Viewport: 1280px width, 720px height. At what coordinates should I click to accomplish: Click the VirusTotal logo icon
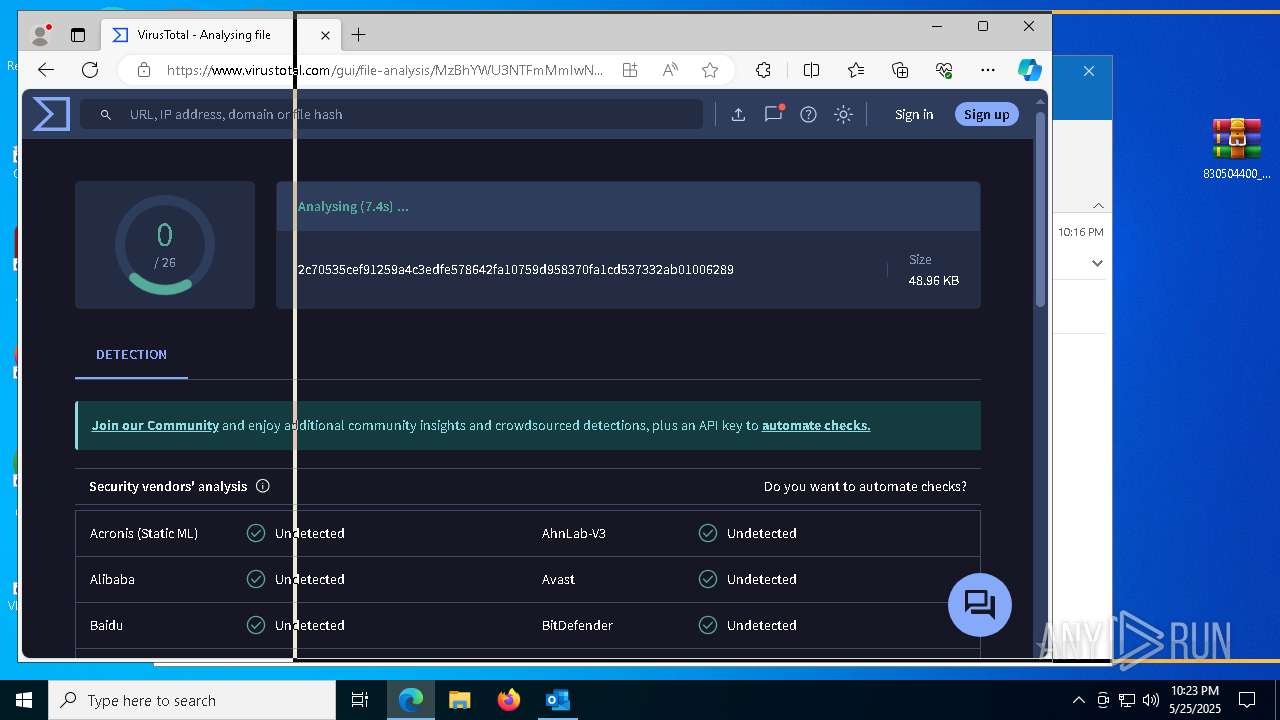click(51, 114)
